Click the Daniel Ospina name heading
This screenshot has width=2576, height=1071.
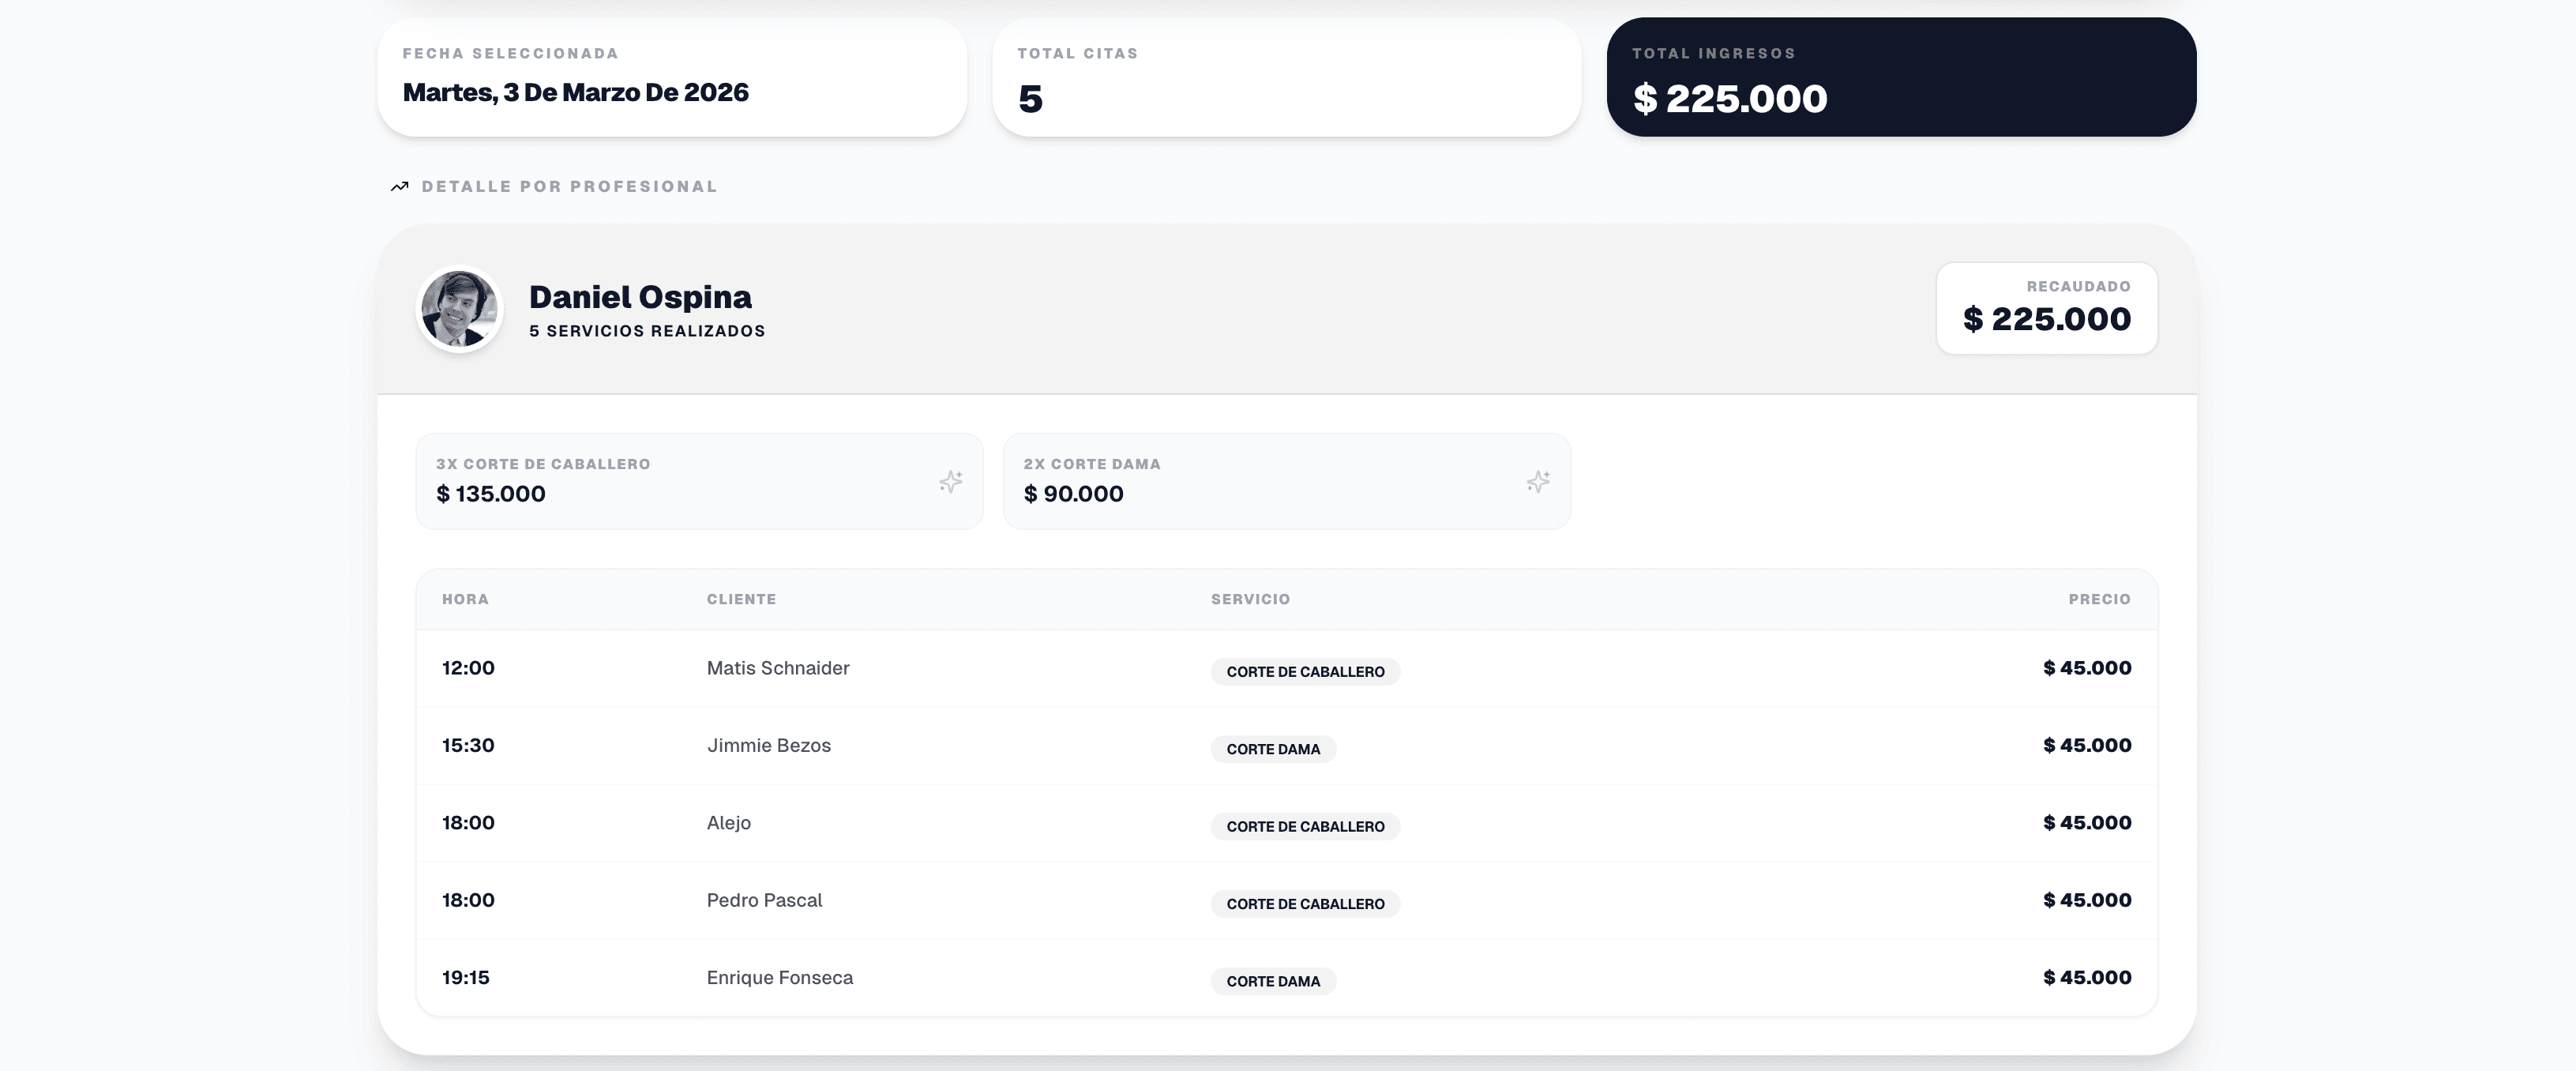click(640, 297)
